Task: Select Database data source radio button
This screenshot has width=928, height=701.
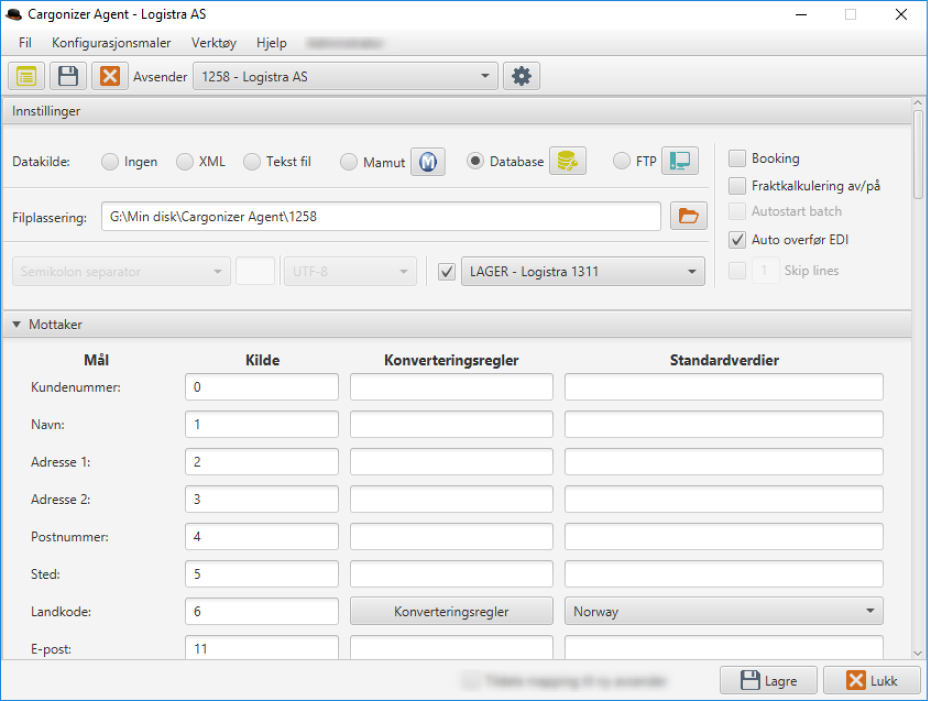Action: [475, 161]
